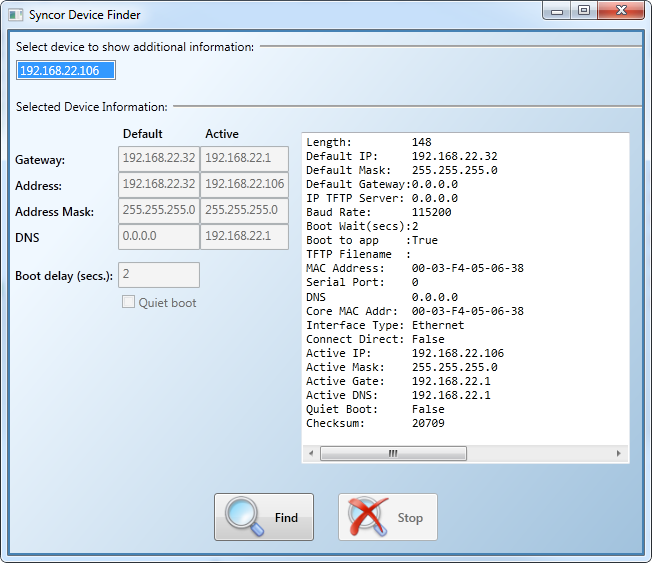
Task: Click the Connect Direct False line
Action: (x=375, y=339)
